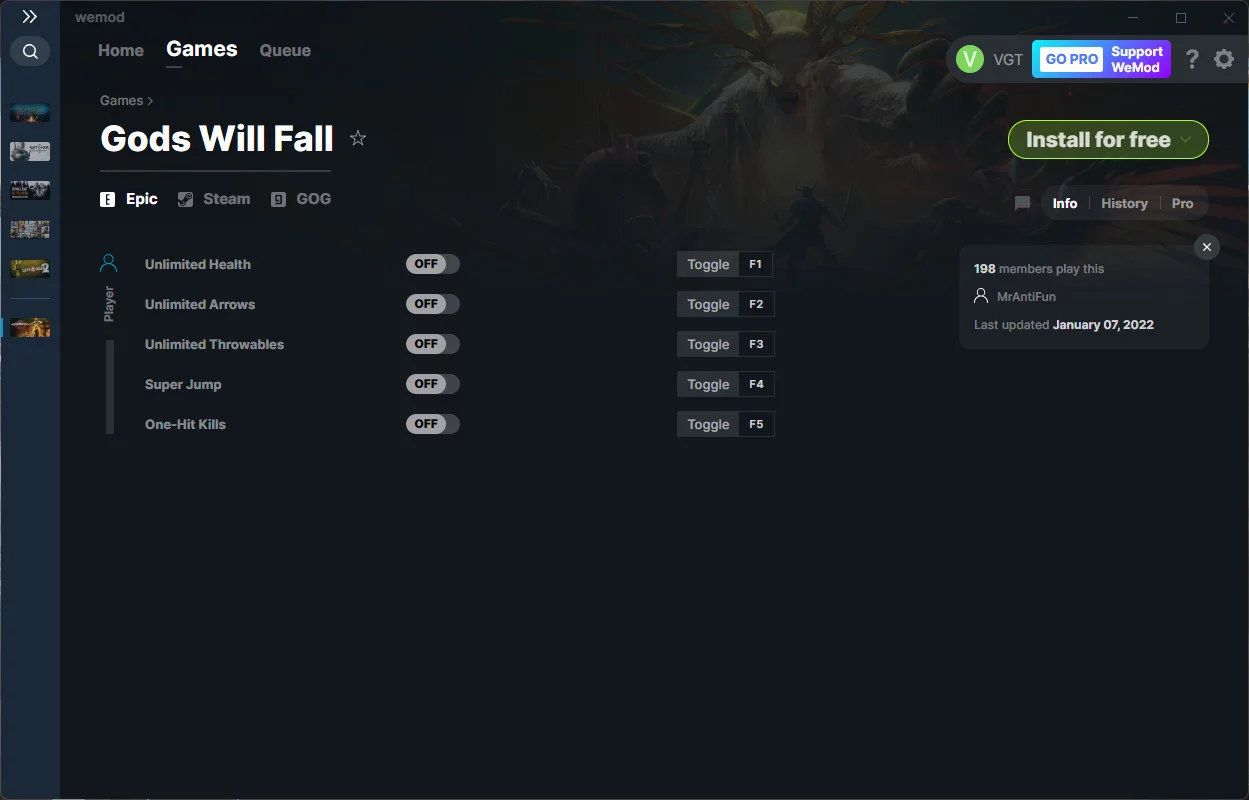Image resolution: width=1249 pixels, height=800 pixels.
Task: Click the GO PRO Support WeMod button
Action: (x=1101, y=59)
